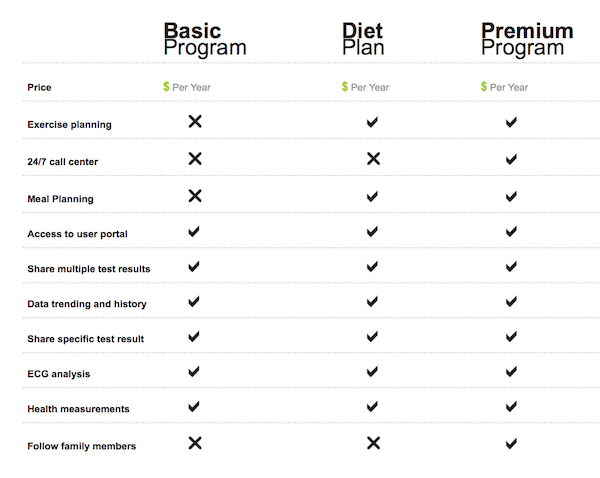Click Premium checkmark for Data trending and history
Viewport: 600px width, 478px height.
[511, 301]
